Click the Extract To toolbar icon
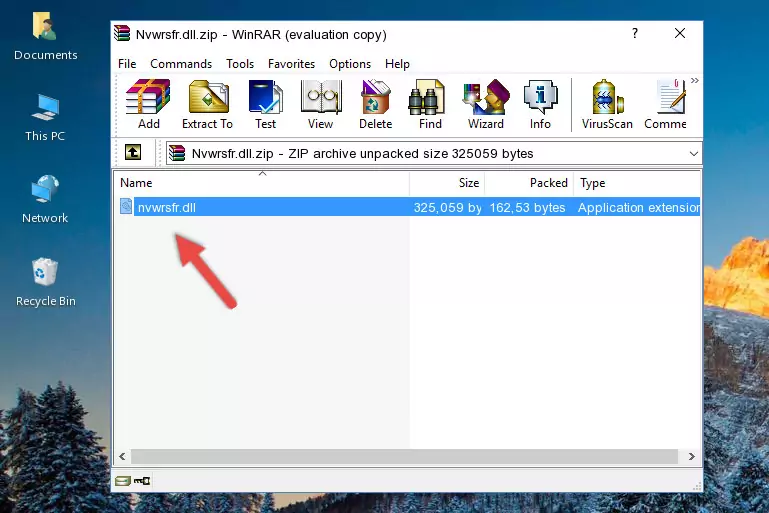This screenshot has width=769, height=513. [207, 104]
